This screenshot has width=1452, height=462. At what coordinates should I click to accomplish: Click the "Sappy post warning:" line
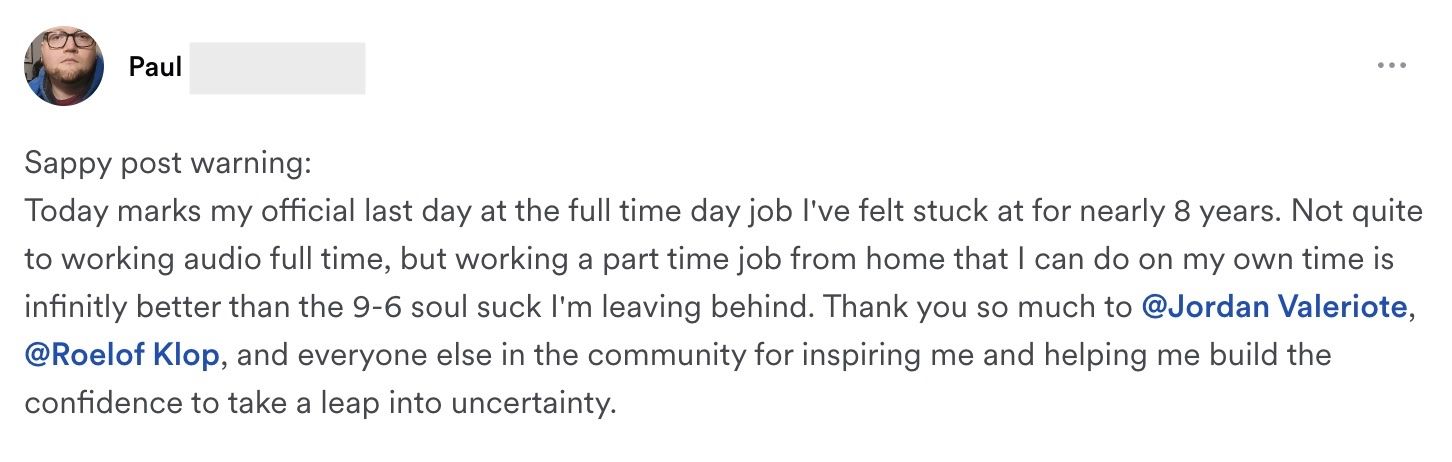[168, 163]
